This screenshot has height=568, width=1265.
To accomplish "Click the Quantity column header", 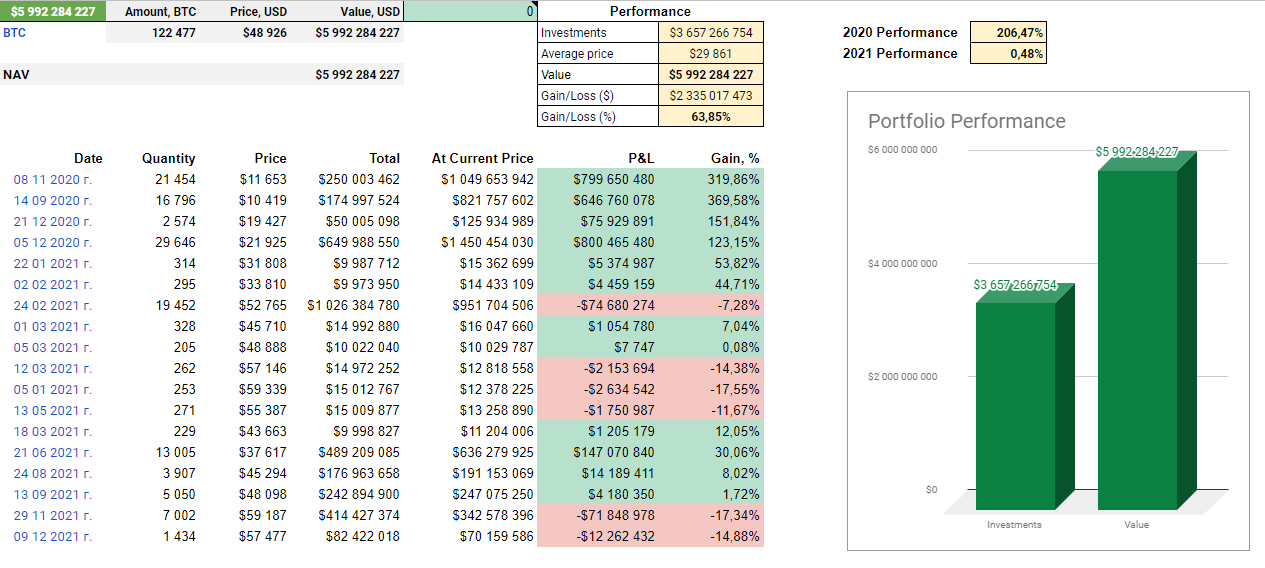I will (x=168, y=158).
